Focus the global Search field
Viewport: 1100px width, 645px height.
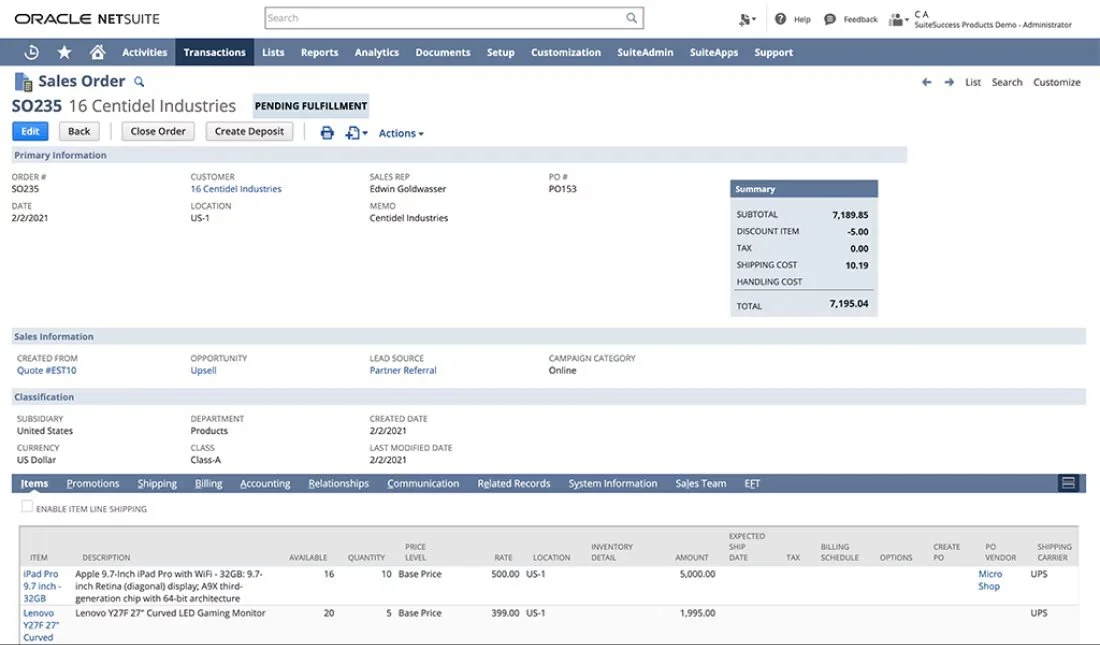tap(453, 18)
